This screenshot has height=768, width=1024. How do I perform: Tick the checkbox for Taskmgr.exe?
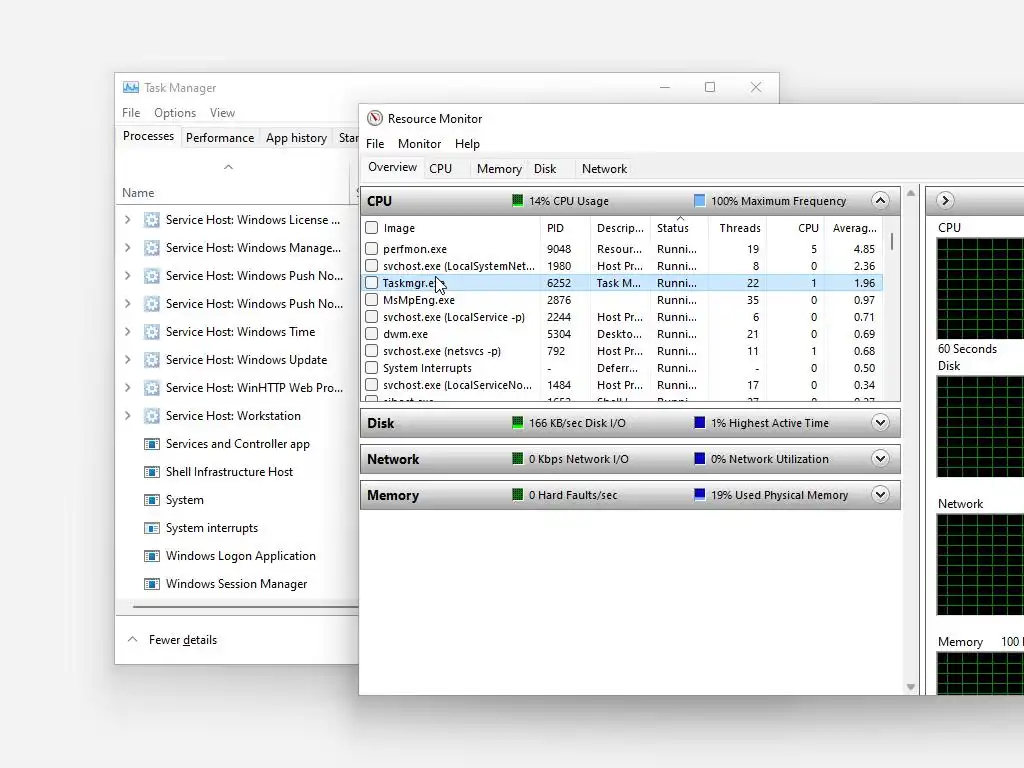tap(372, 283)
